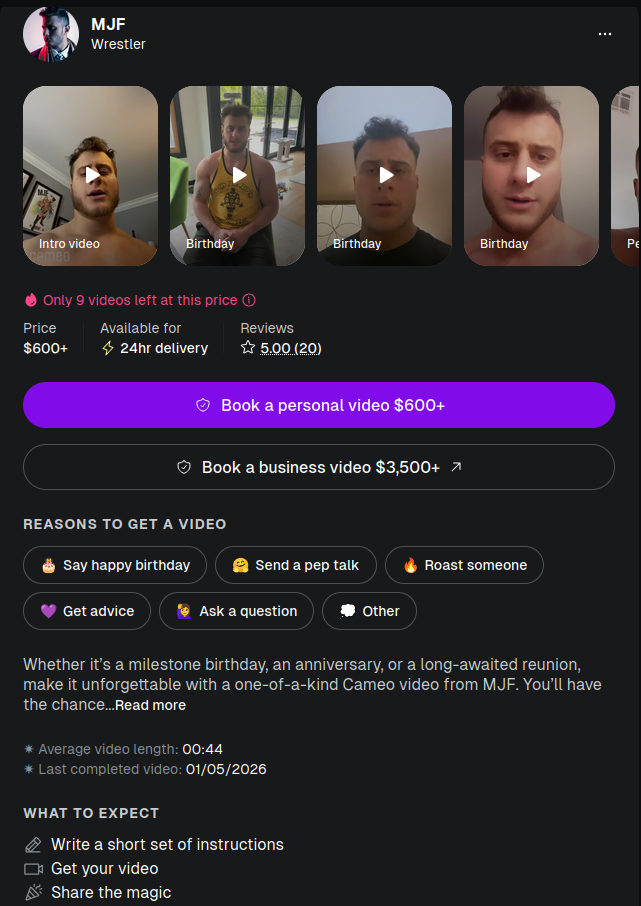Select the Send a pep talk reason
This screenshot has width=641, height=906.
296,565
